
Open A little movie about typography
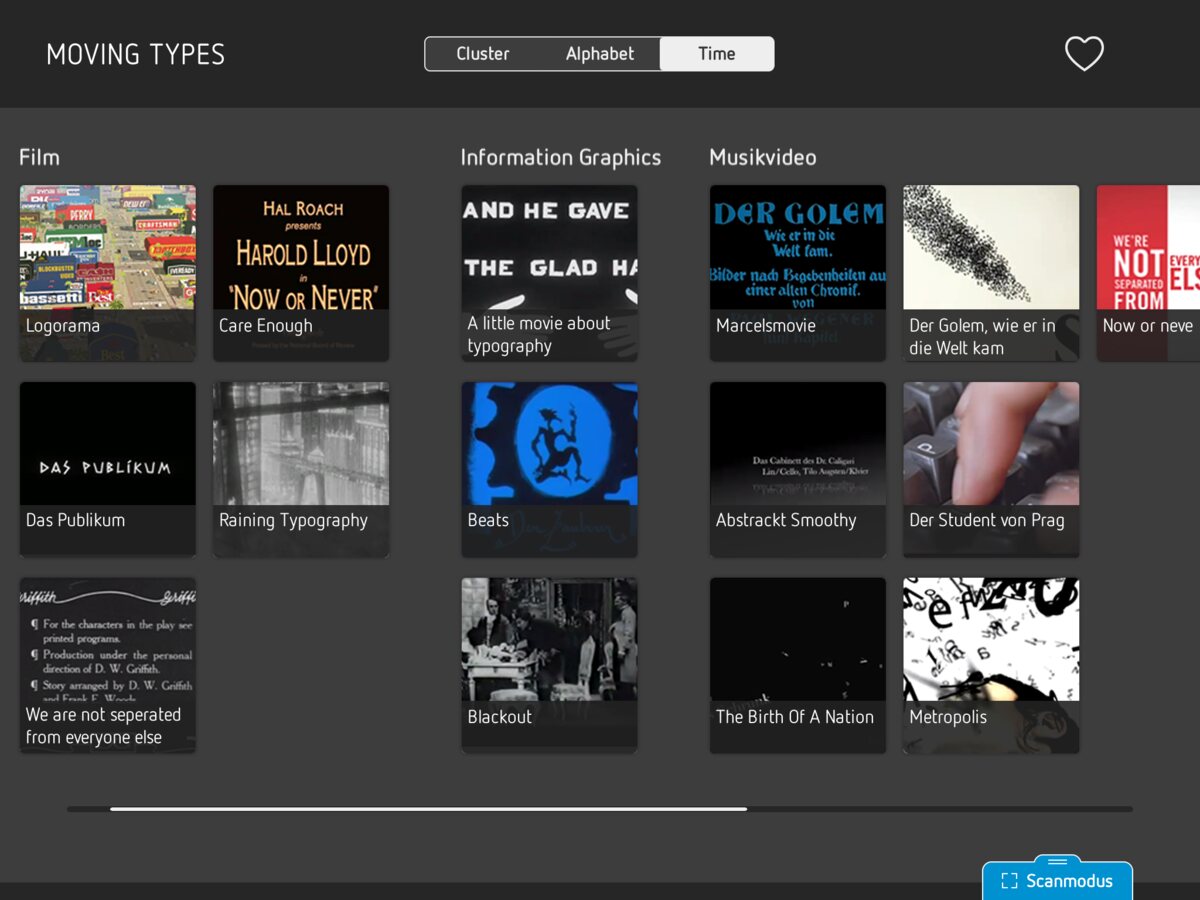coord(549,273)
